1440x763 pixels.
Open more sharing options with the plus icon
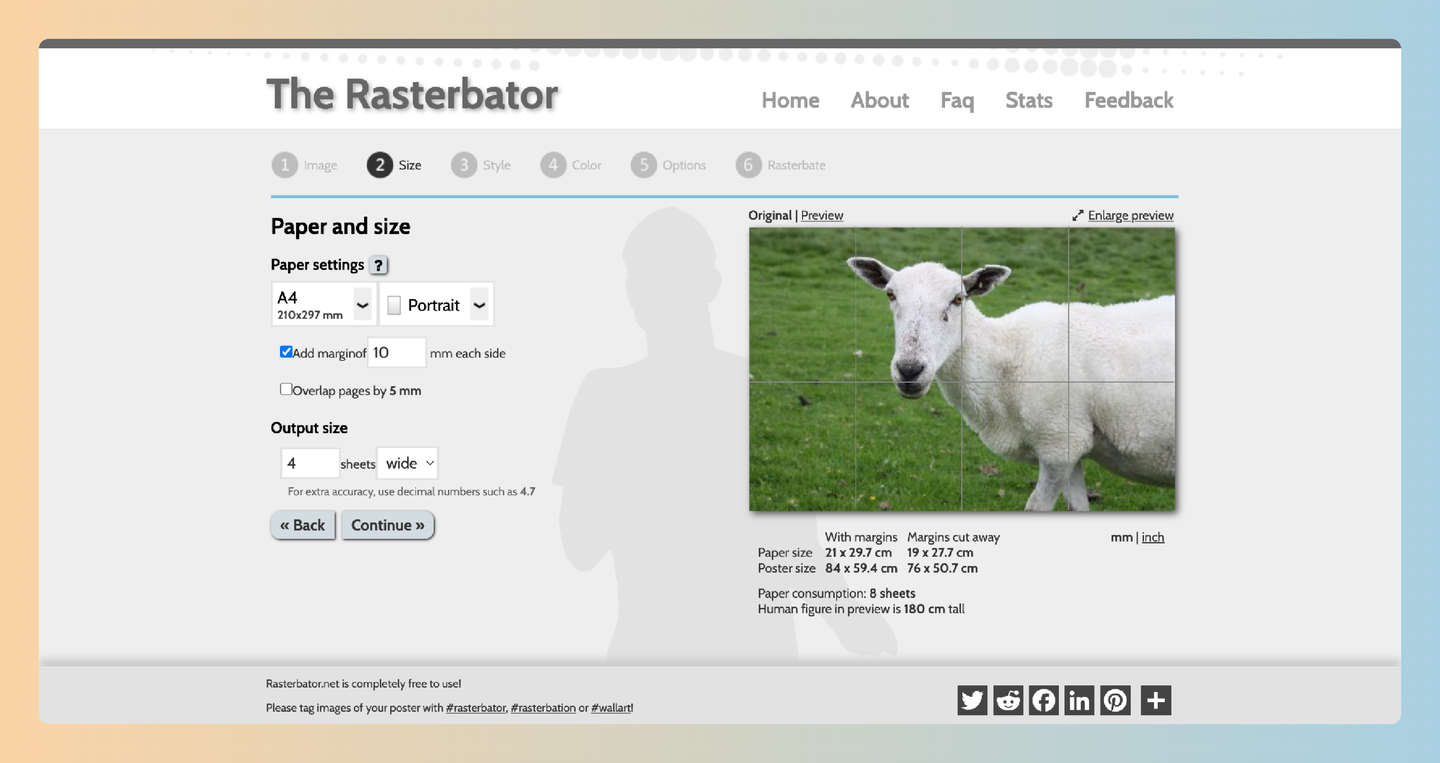[1155, 700]
